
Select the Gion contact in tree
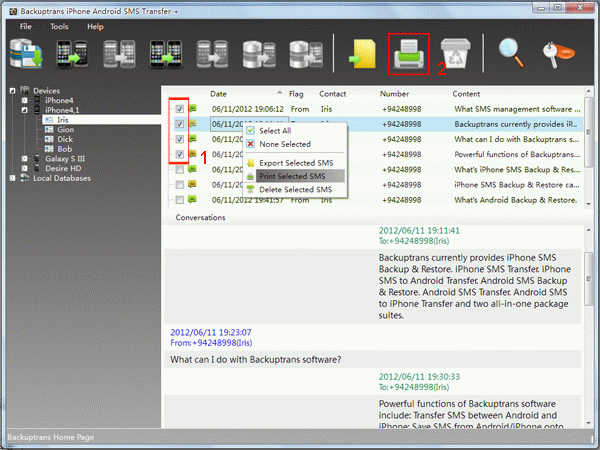[65, 129]
